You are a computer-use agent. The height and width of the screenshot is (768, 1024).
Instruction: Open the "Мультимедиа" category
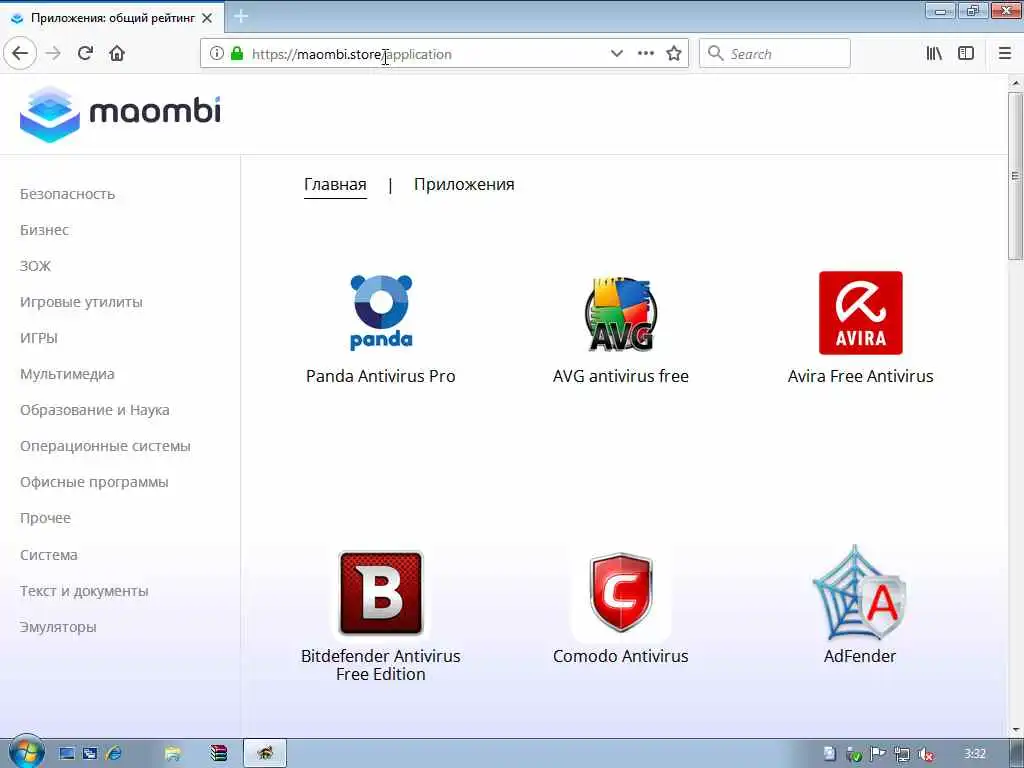[67, 374]
